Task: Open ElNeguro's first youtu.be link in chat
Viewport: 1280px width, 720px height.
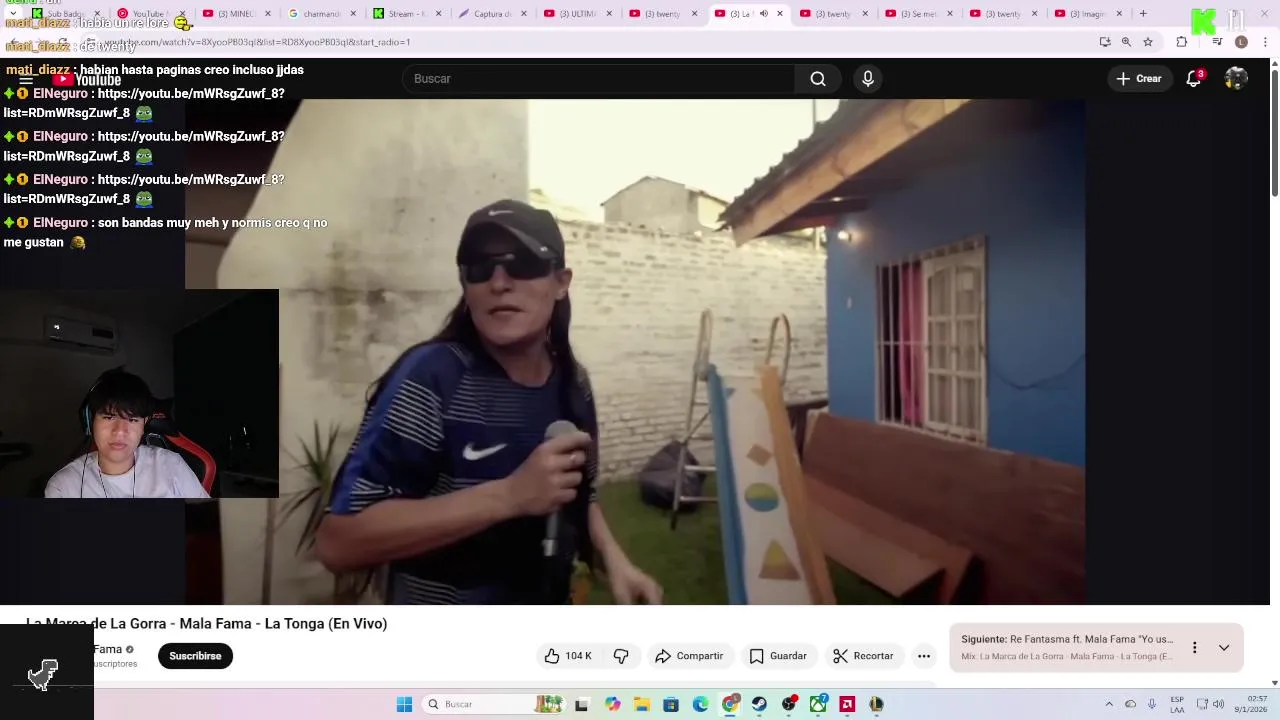Action: pos(144,103)
